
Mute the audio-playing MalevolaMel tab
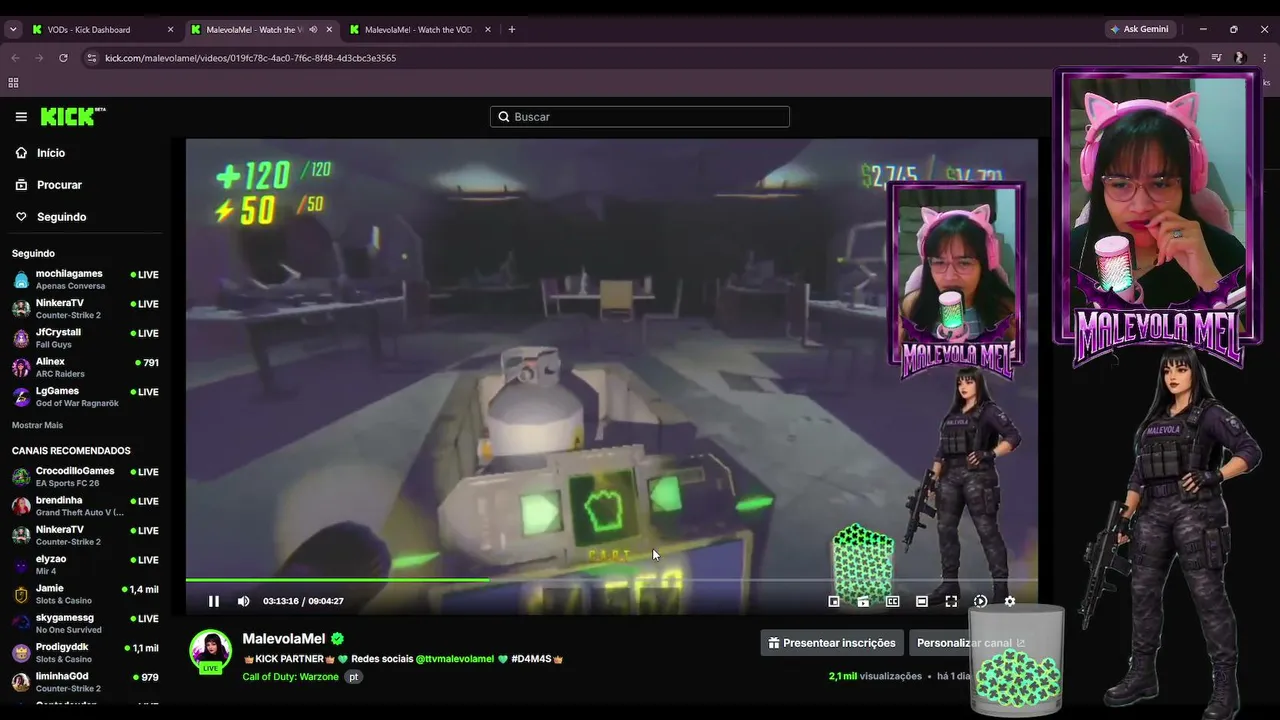point(313,30)
